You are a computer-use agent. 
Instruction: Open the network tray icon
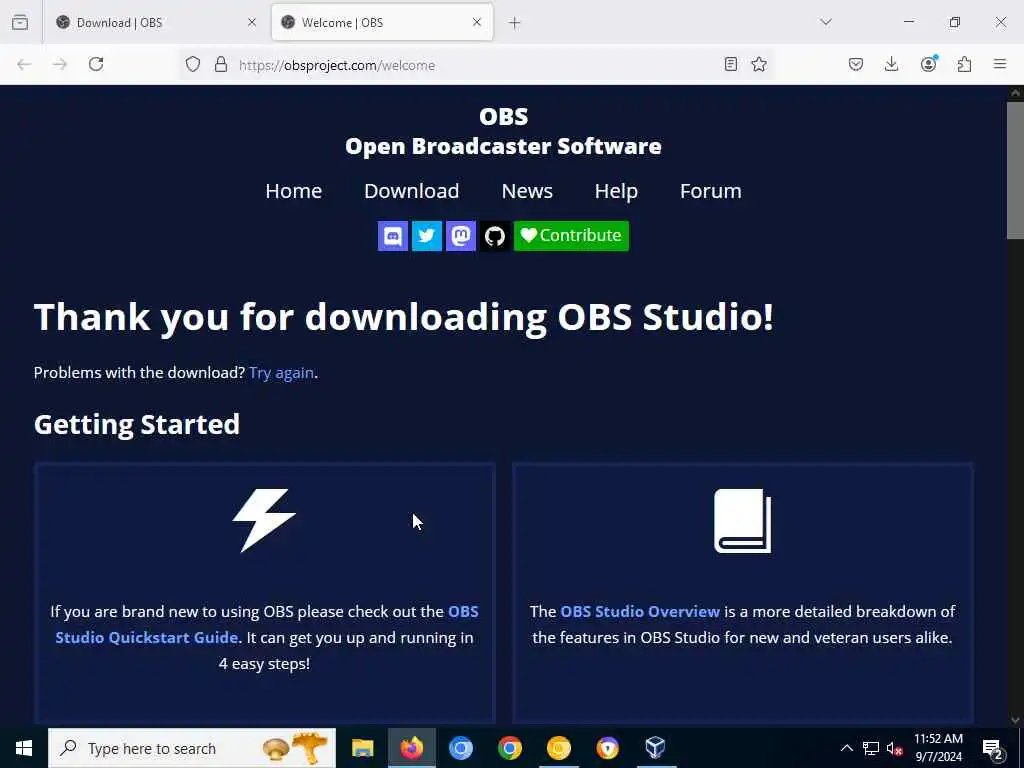(871, 748)
